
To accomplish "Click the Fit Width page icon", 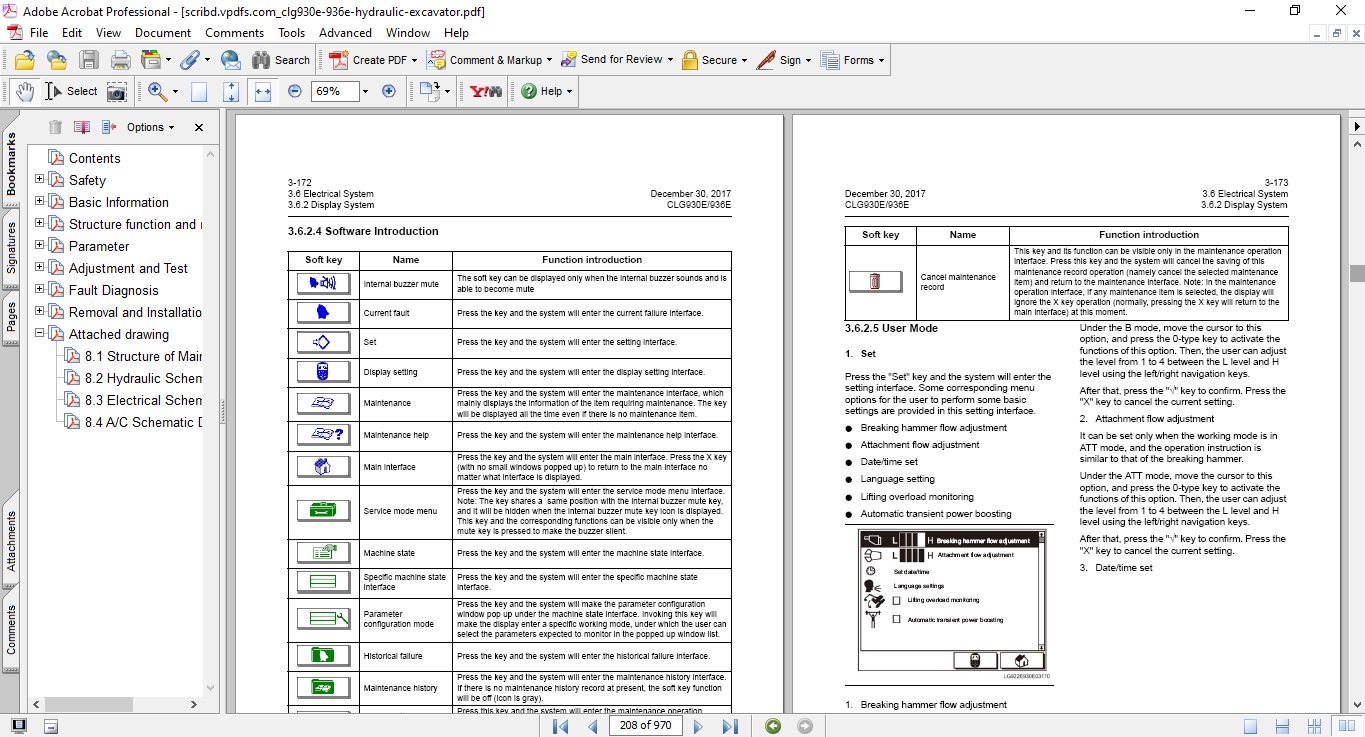I will [263, 91].
